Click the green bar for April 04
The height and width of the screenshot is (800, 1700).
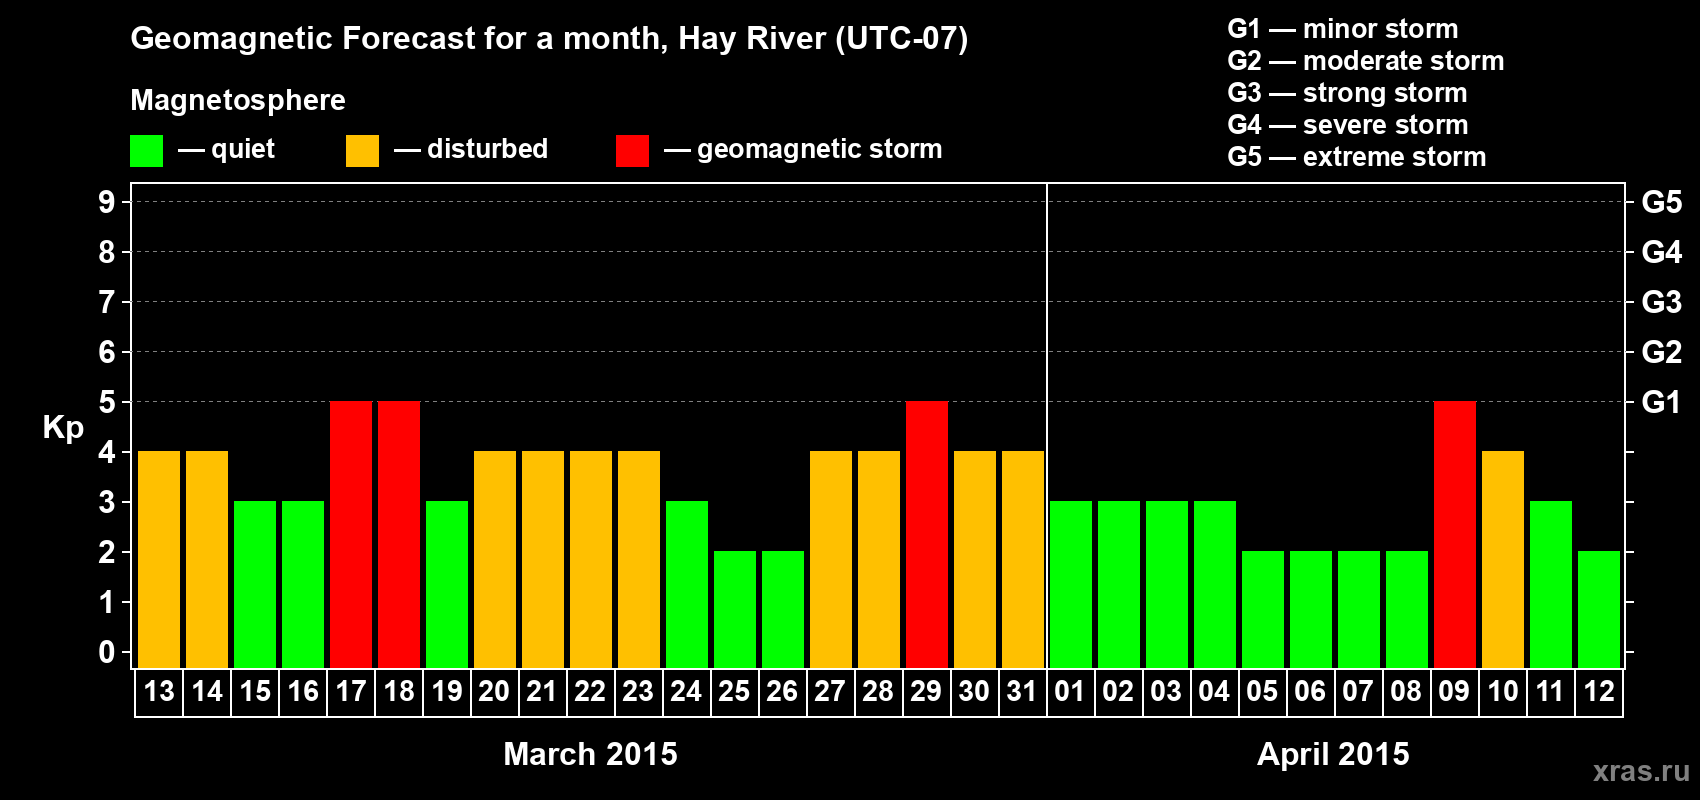pyautogui.click(x=1215, y=584)
